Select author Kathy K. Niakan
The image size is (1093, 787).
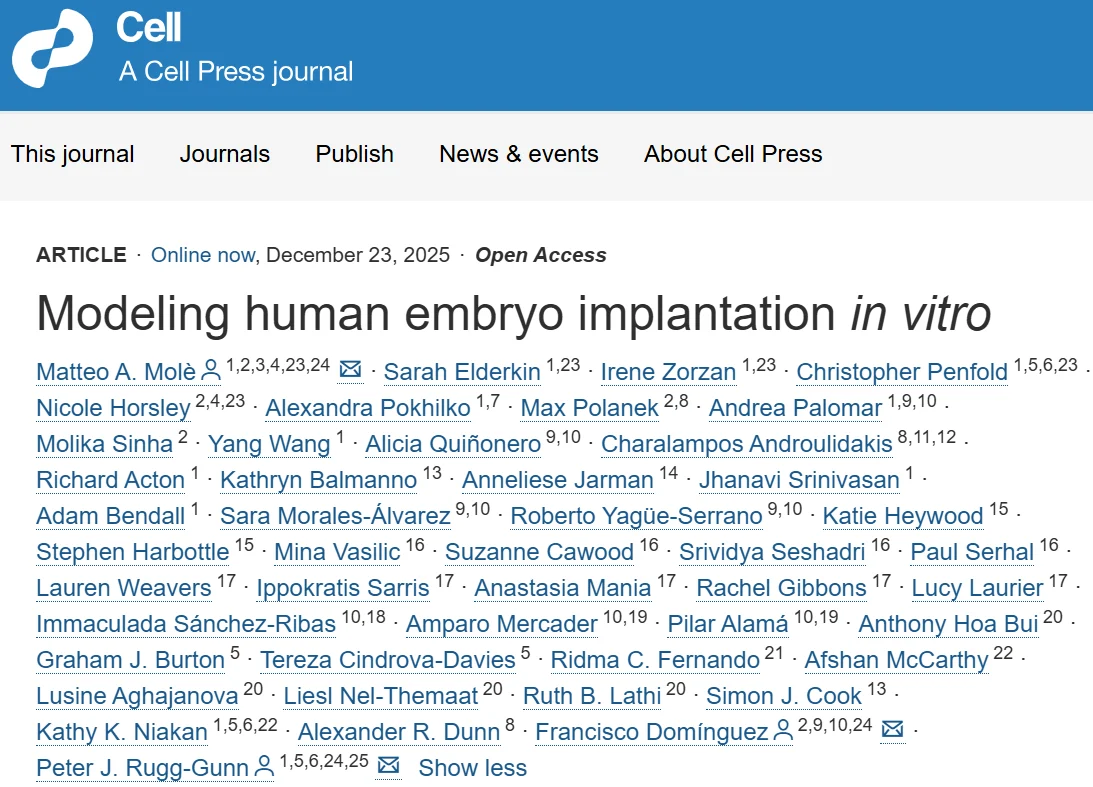tap(121, 732)
